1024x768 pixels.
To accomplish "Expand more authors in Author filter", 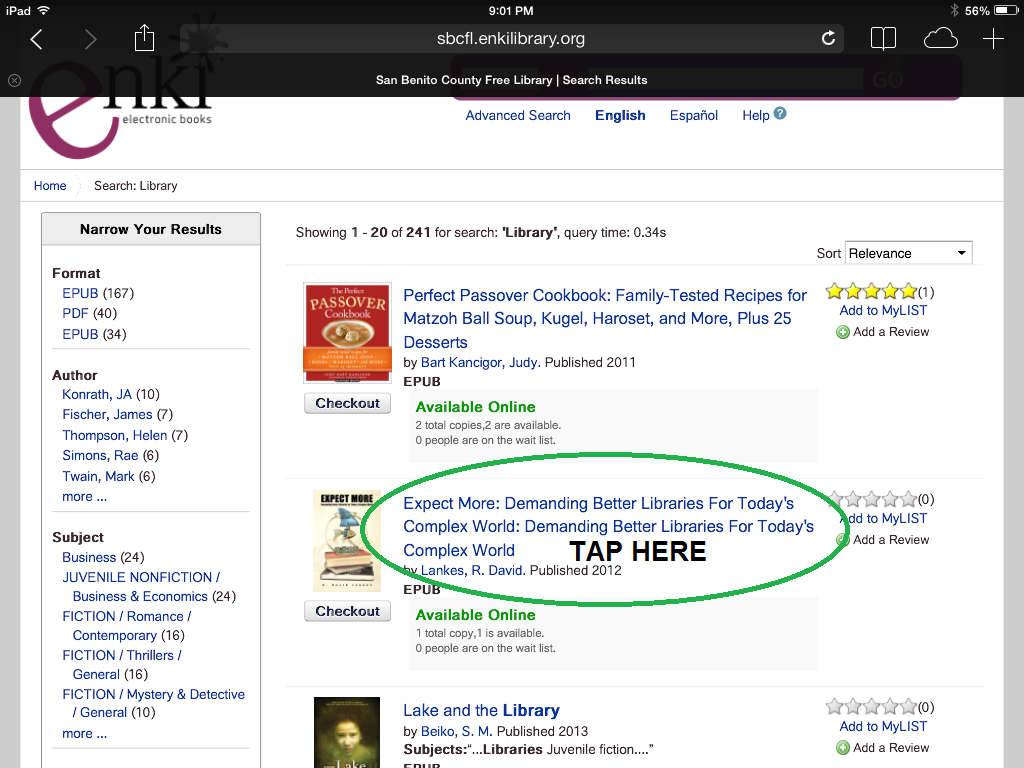I will point(84,497).
